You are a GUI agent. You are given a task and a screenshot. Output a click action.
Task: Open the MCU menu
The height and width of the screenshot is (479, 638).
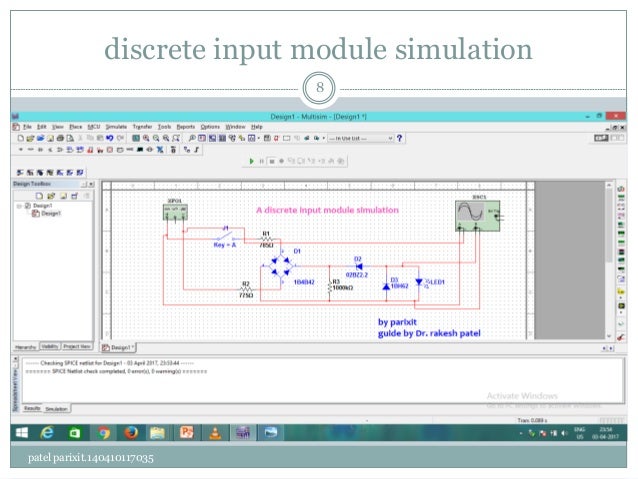[94, 127]
